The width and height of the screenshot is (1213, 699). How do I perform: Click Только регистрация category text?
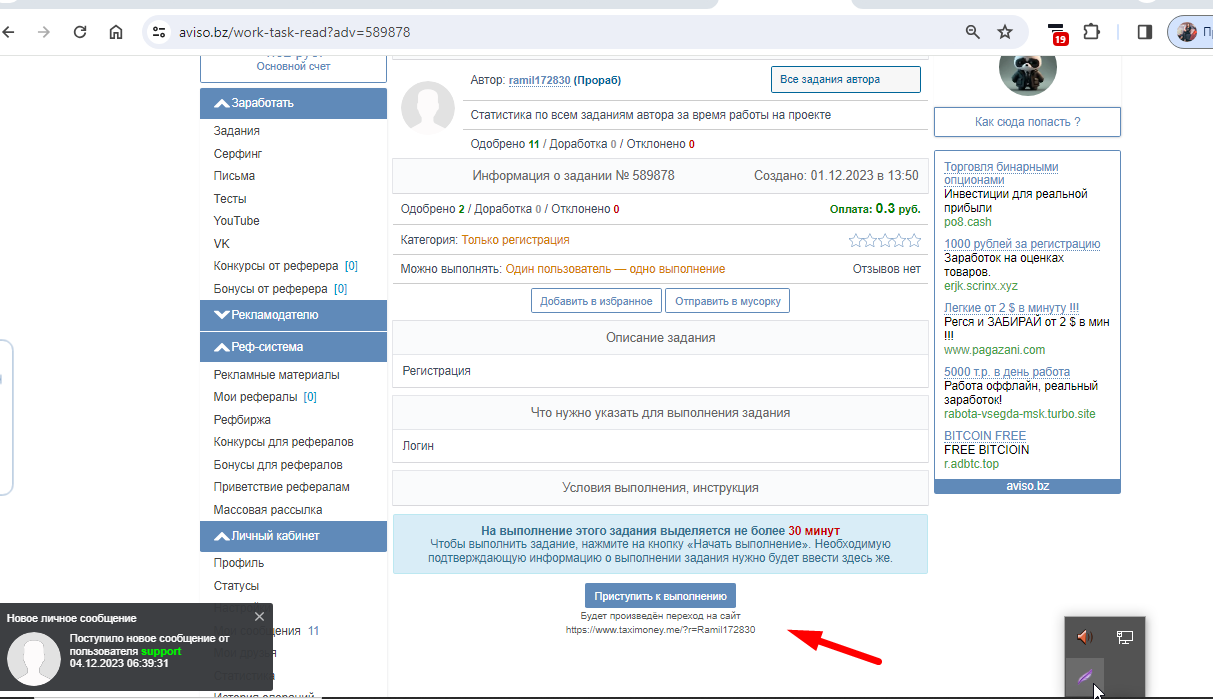pyautogui.click(x=515, y=240)
